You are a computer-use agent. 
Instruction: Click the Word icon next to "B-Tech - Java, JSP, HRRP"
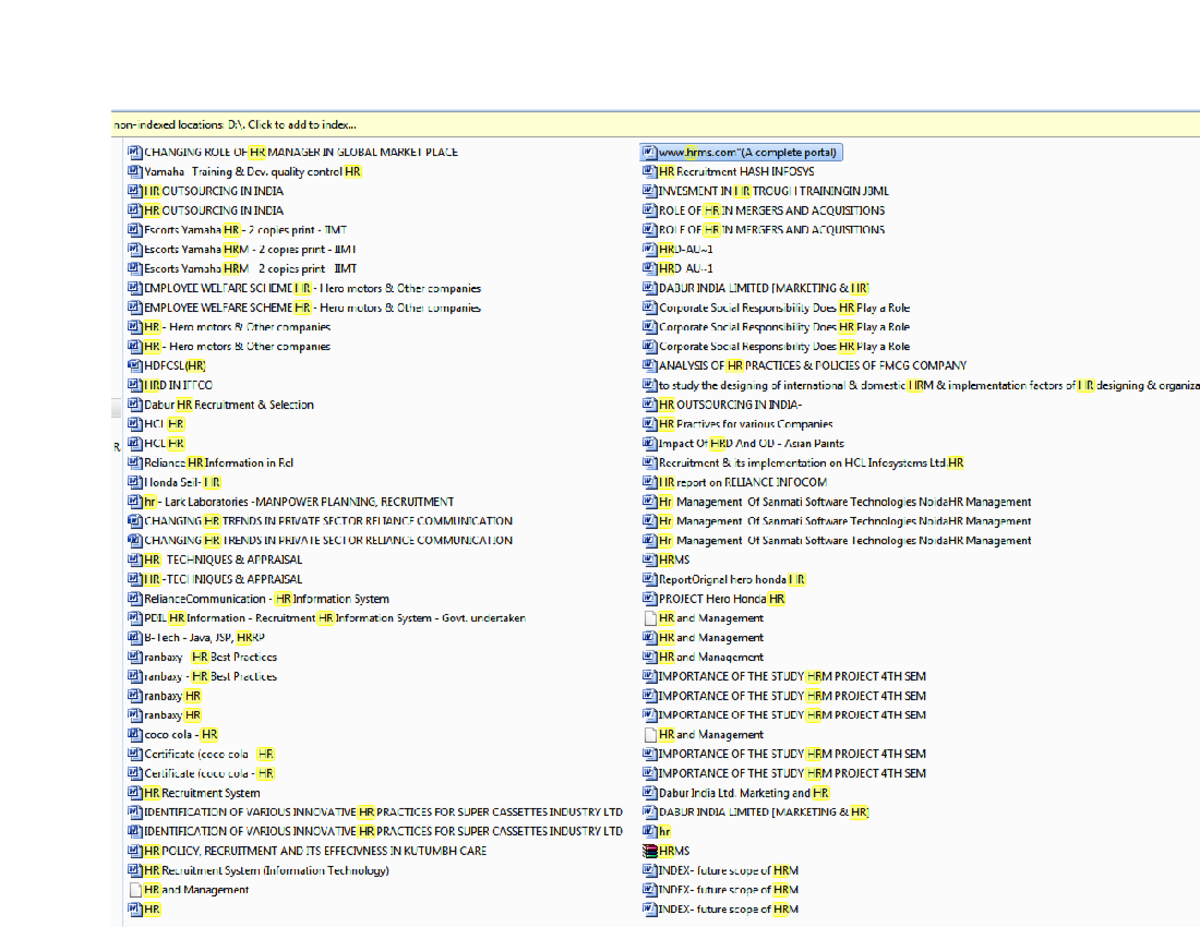(133, 637)
